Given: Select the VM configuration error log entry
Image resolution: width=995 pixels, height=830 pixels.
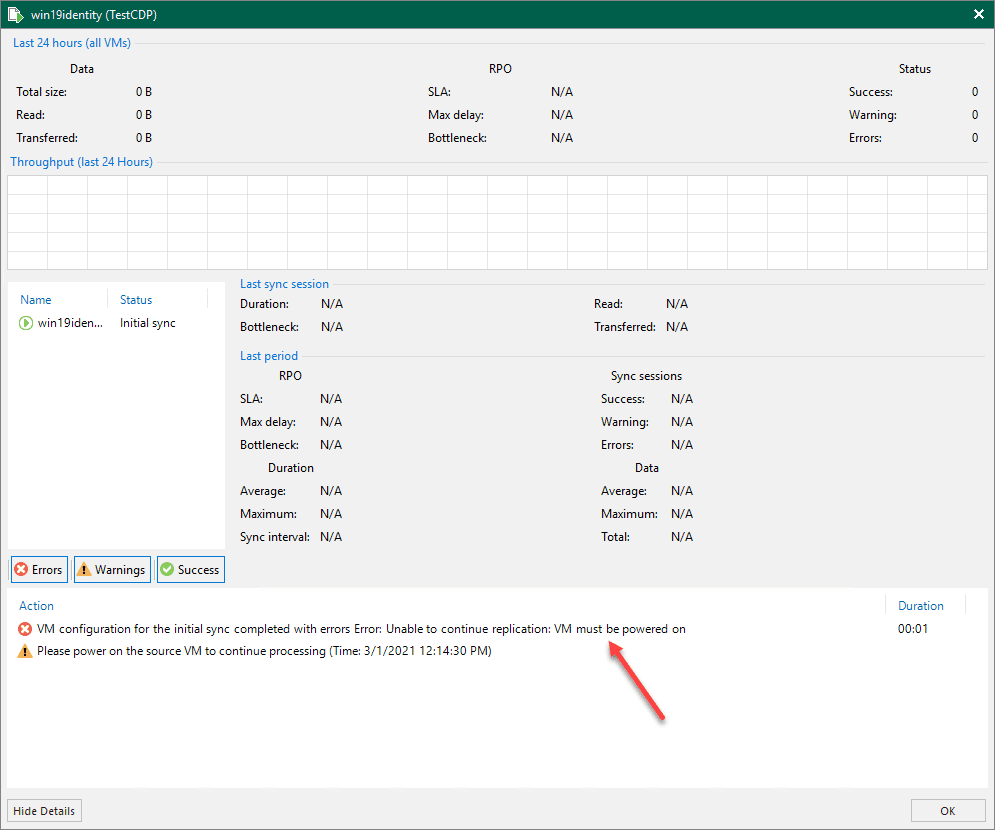Looking at the screenshot, I should (360, 629).
